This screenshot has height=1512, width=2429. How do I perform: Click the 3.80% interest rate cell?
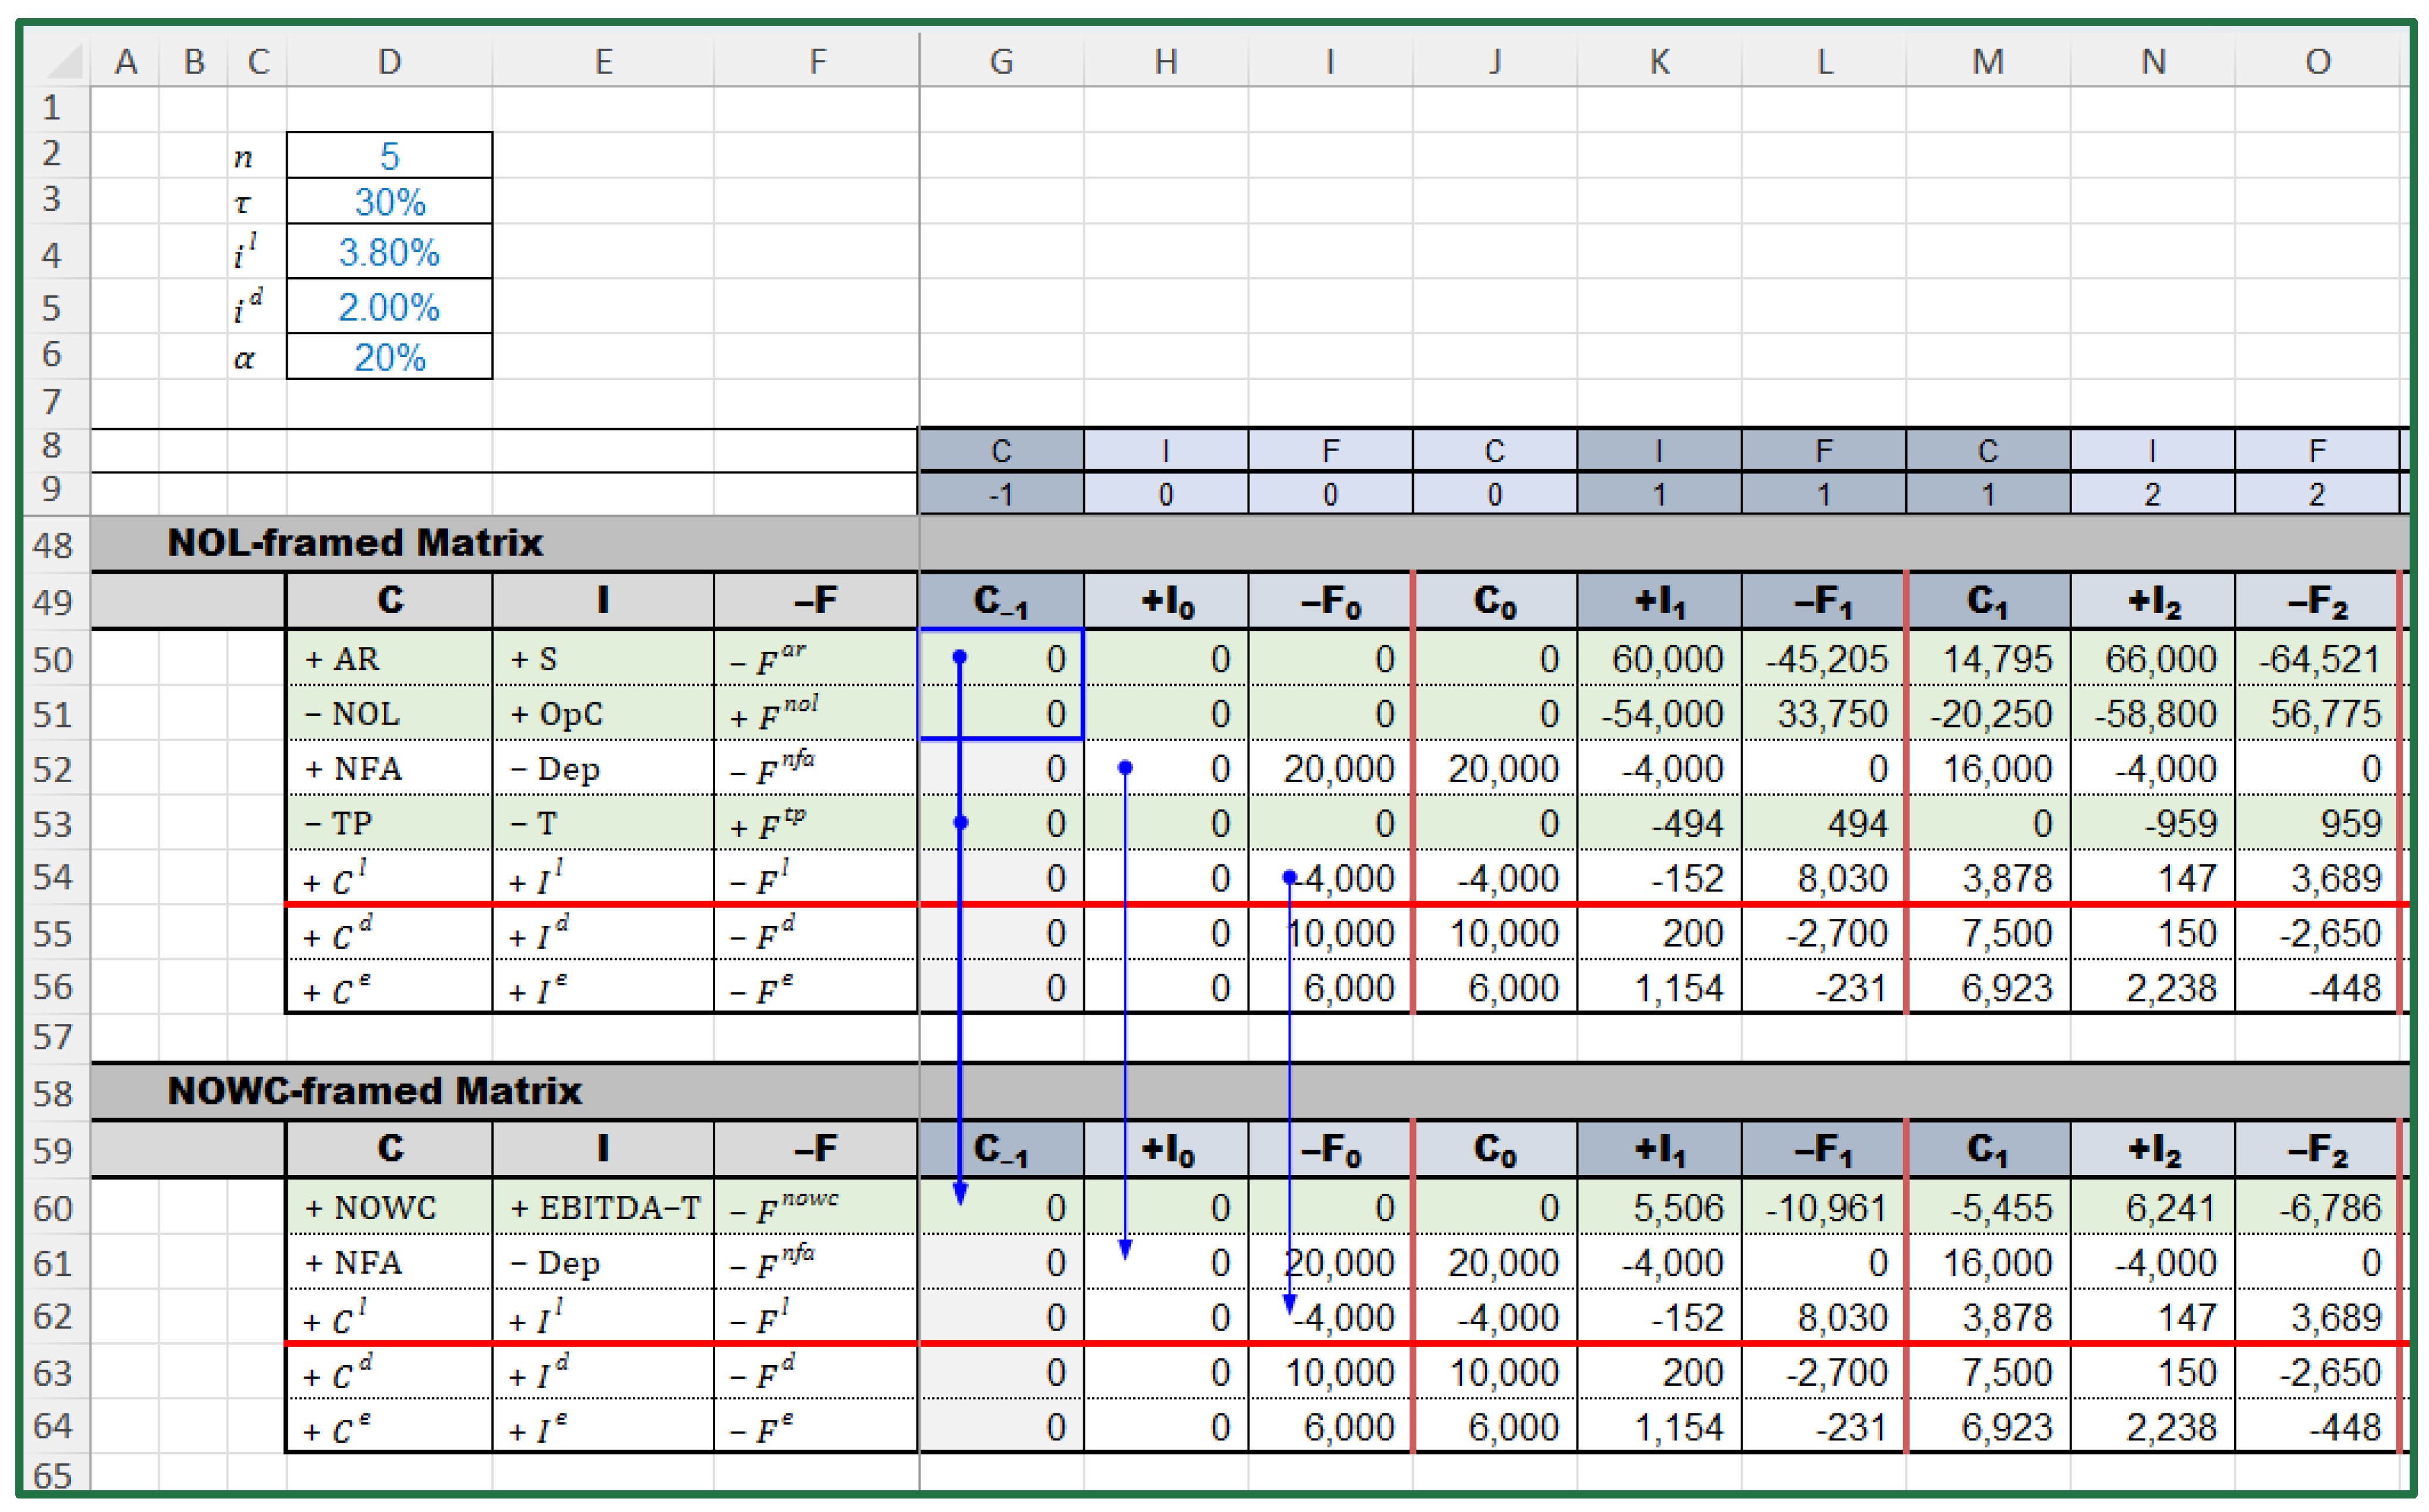(x=389, y=252)
